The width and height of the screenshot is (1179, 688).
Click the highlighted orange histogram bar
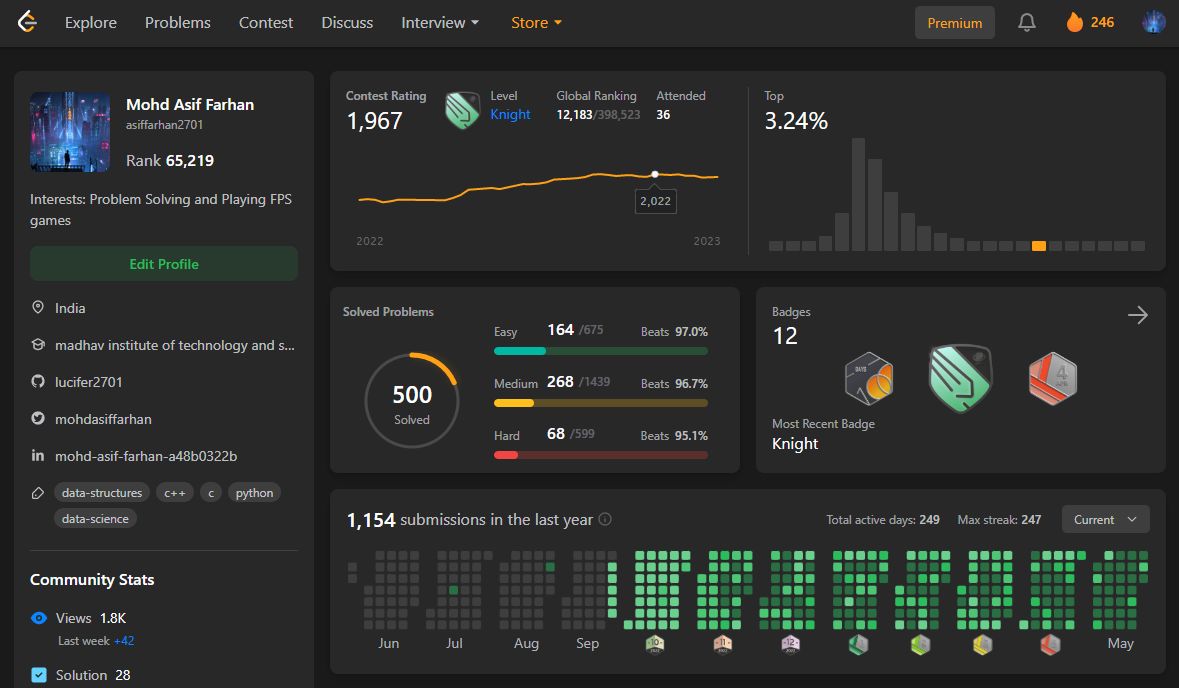click(x=1038, y=246)
